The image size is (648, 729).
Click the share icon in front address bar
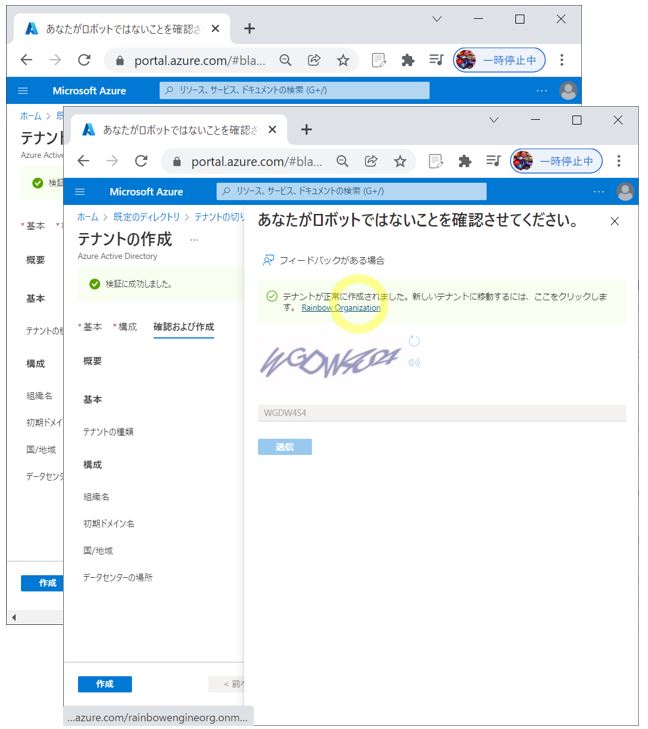click(371, 161)
